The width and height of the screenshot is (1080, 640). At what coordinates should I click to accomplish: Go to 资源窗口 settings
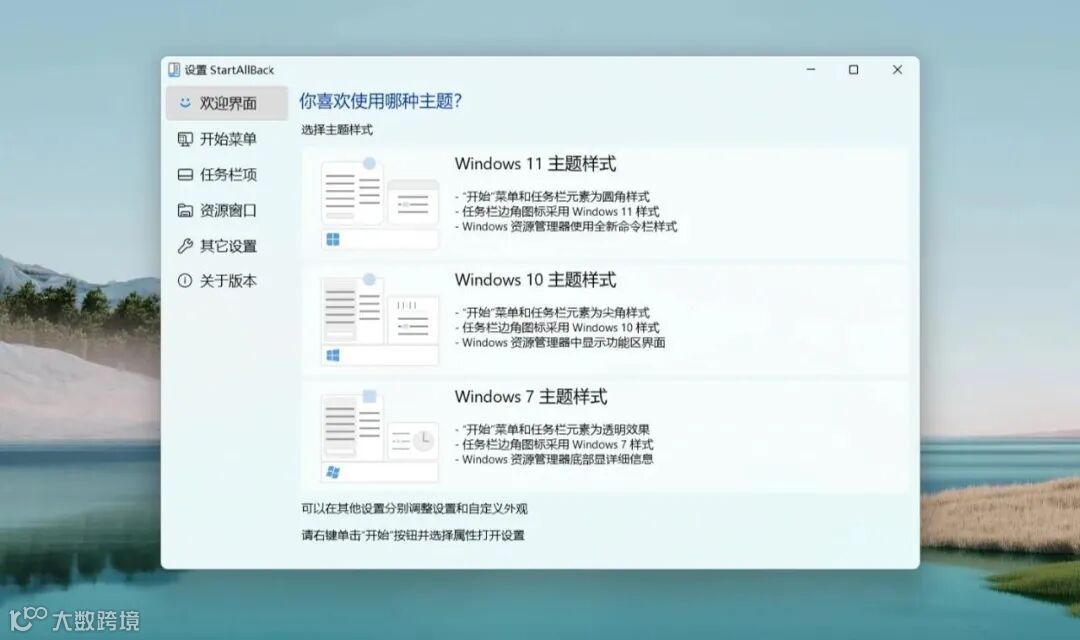click(x=227, y=211)
